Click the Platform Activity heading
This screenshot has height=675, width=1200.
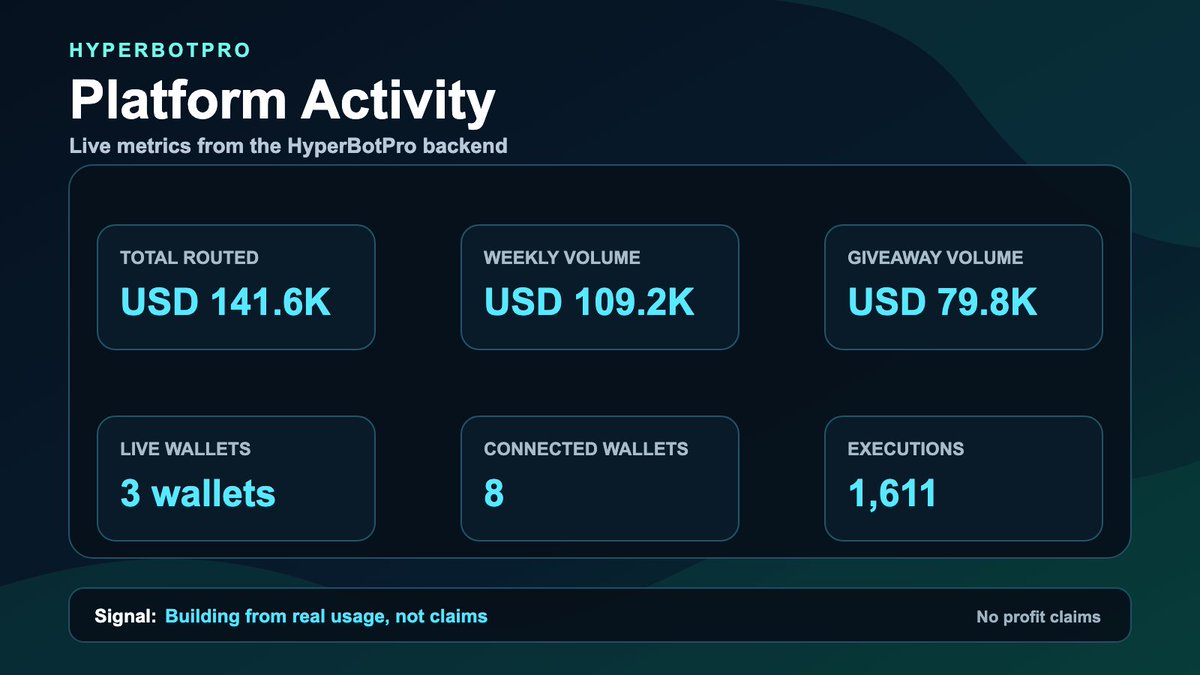(282, 101)
